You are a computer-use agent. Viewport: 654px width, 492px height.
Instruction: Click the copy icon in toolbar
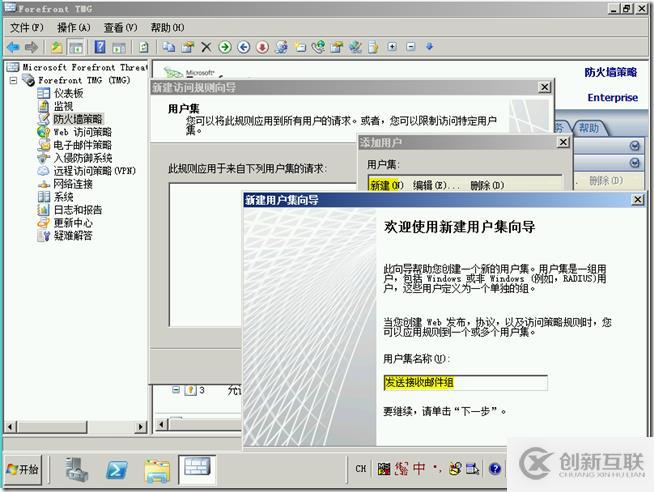(x=169, y=47)
